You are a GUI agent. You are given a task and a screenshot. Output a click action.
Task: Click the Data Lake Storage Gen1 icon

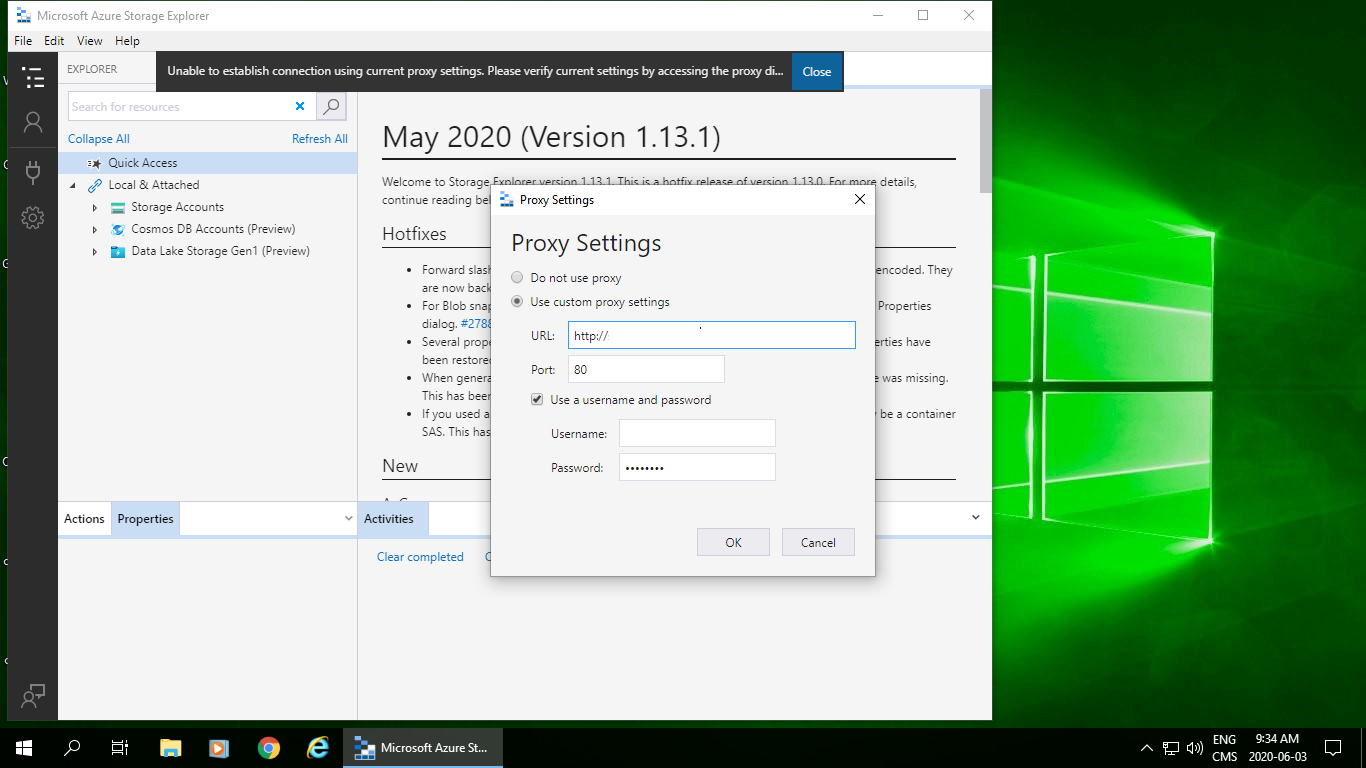pyautogui.click(x=119, y=251)
